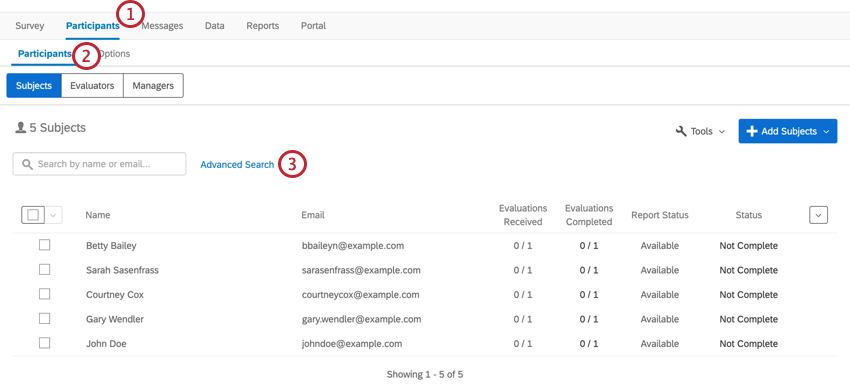Open the Tools dropdown menu
This screenshot has width=850, height=391.
click(x=700, y=131)
